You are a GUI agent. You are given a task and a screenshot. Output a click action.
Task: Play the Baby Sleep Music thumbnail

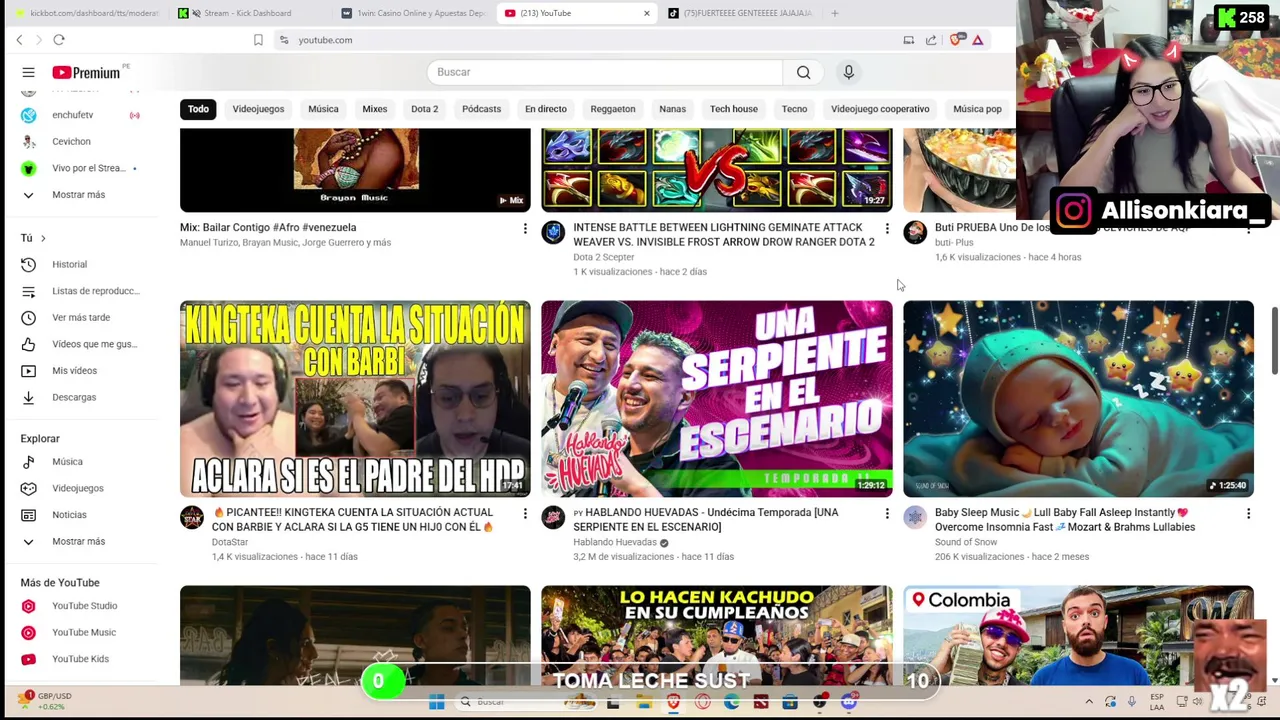click(1078, 399)
